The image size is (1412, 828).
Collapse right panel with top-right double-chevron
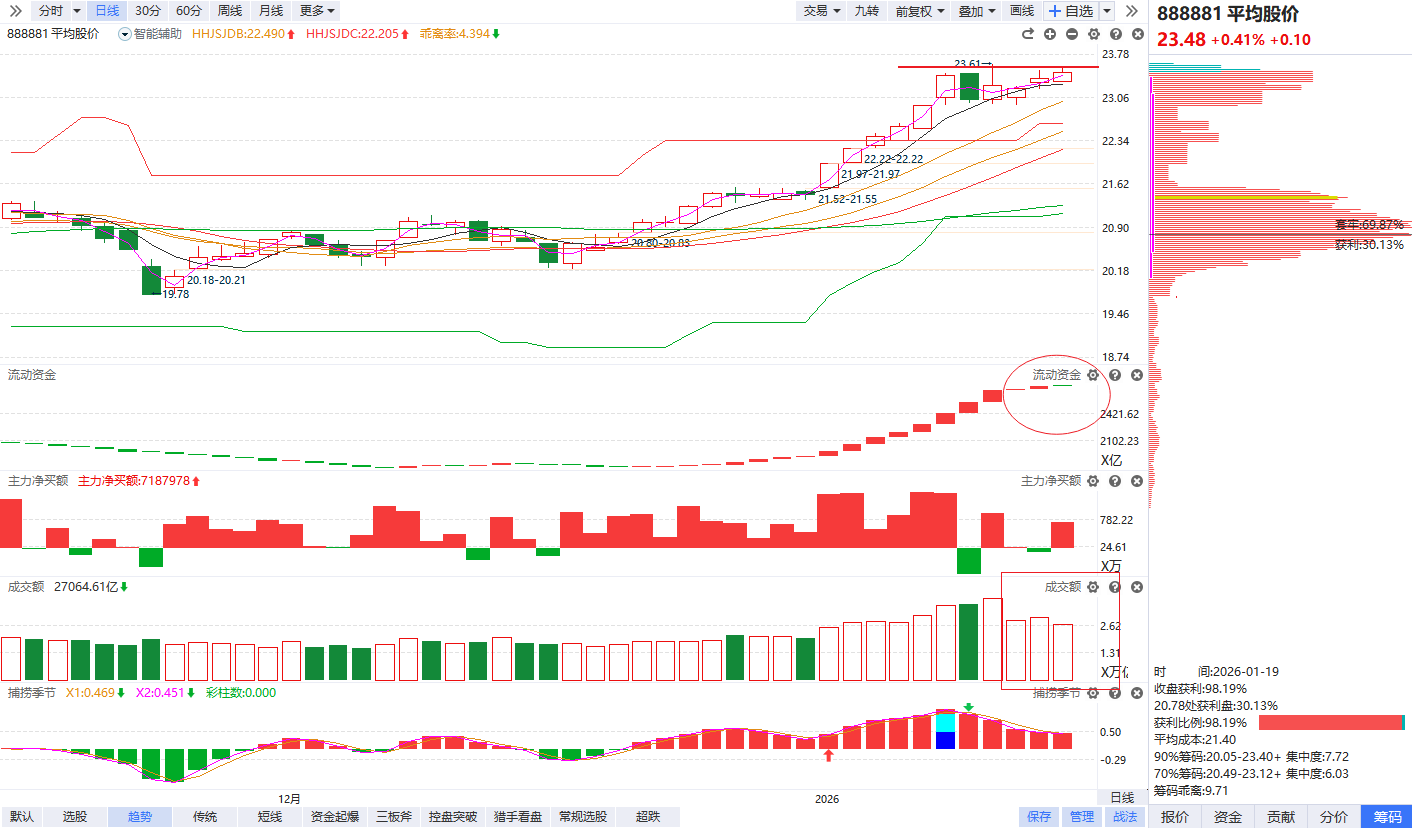coord(1131,11)
